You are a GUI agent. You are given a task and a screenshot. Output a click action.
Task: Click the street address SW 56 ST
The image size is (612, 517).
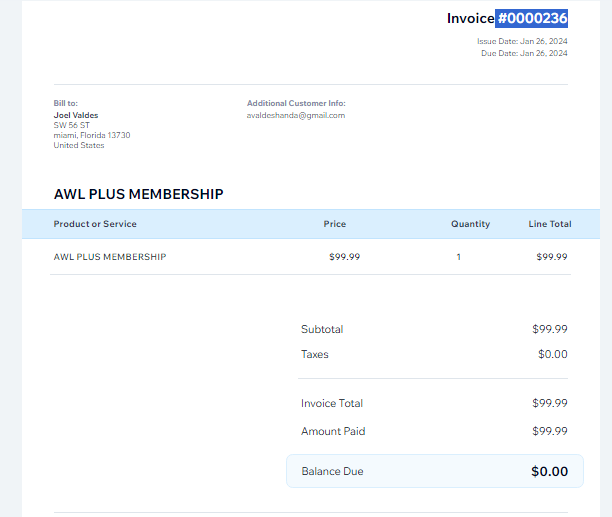point(71,125)
